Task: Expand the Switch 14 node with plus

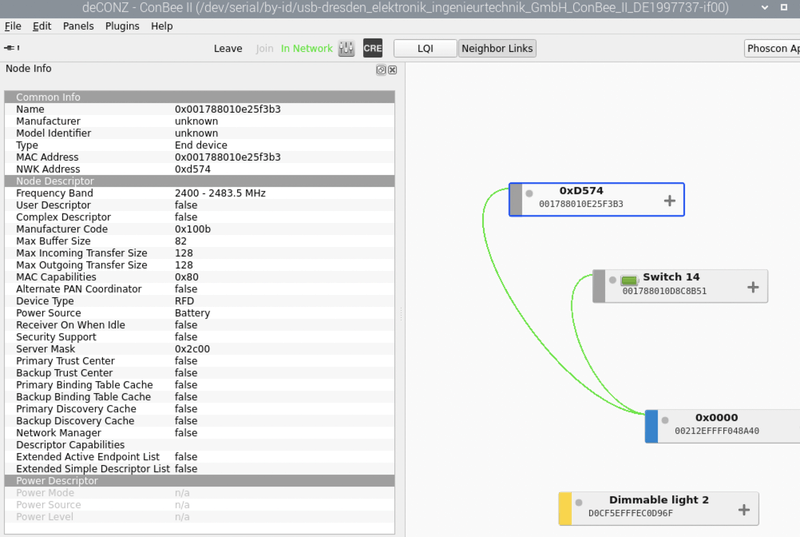Action: pyautogui.click(x=753, y=287)
